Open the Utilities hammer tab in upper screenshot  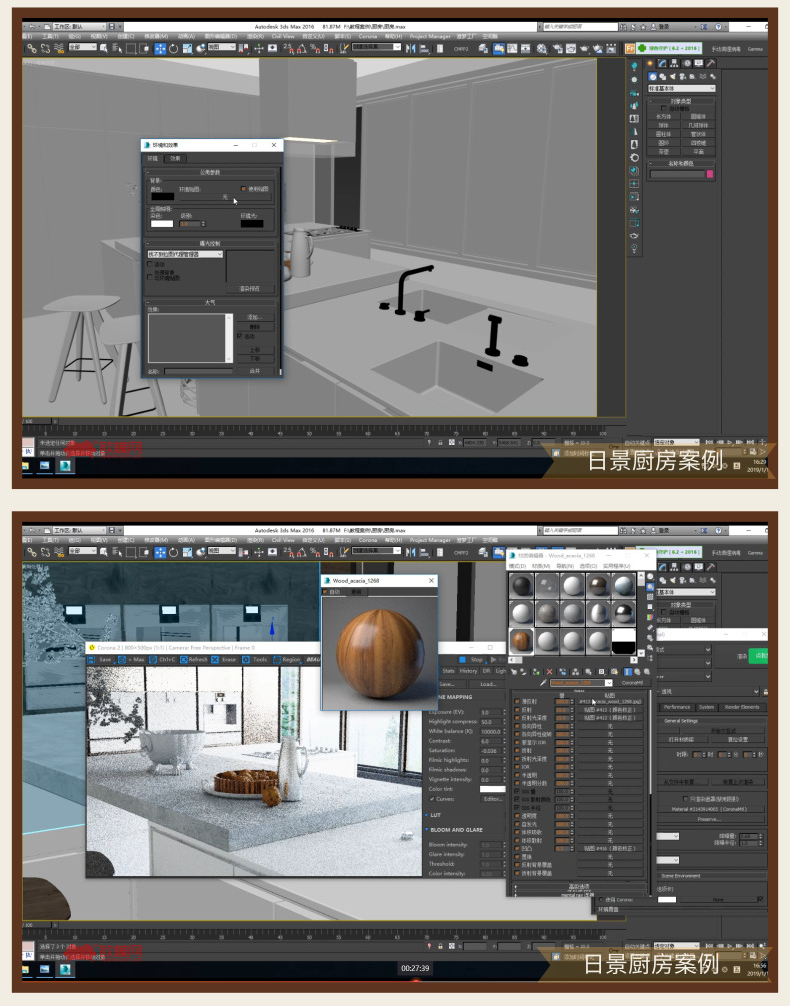(710, 64)
